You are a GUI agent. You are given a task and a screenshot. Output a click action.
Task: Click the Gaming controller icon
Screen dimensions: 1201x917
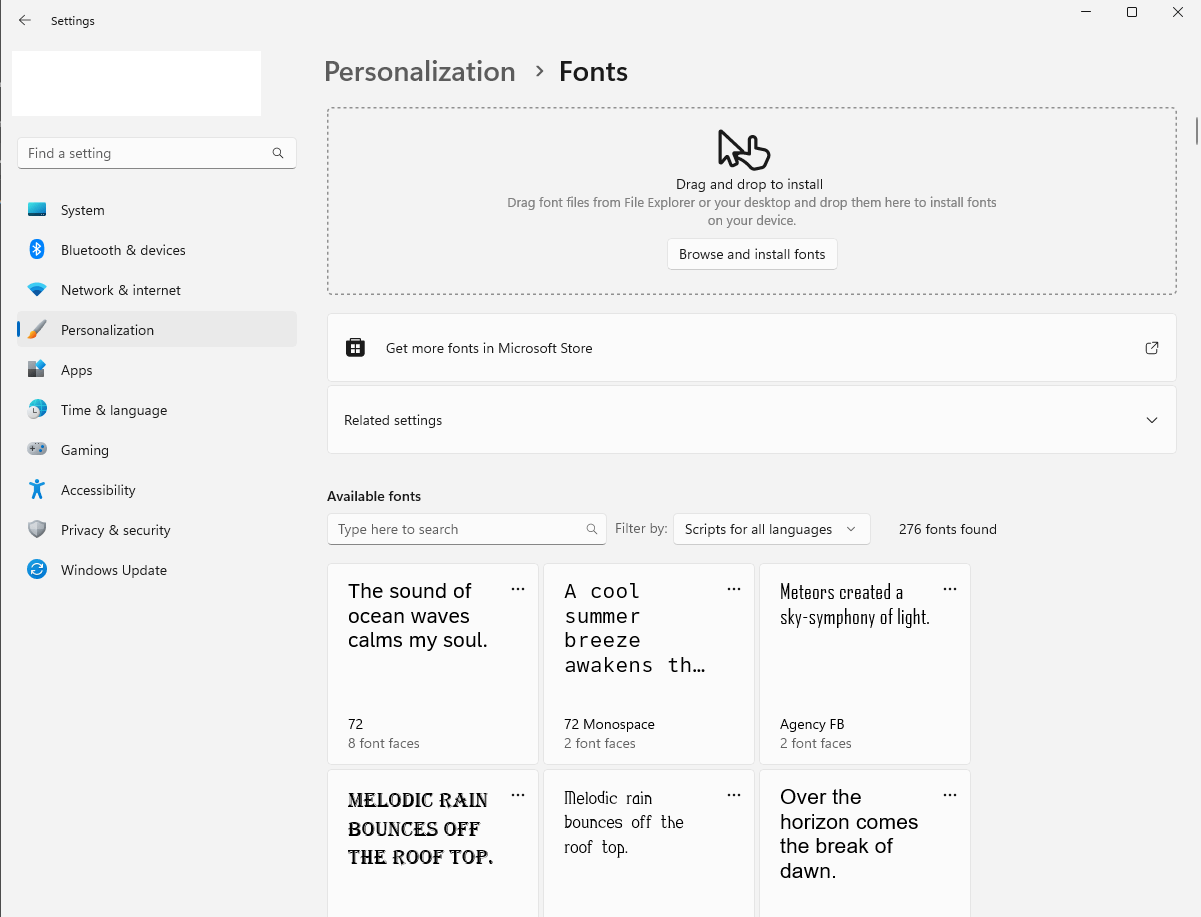(37, 450)
